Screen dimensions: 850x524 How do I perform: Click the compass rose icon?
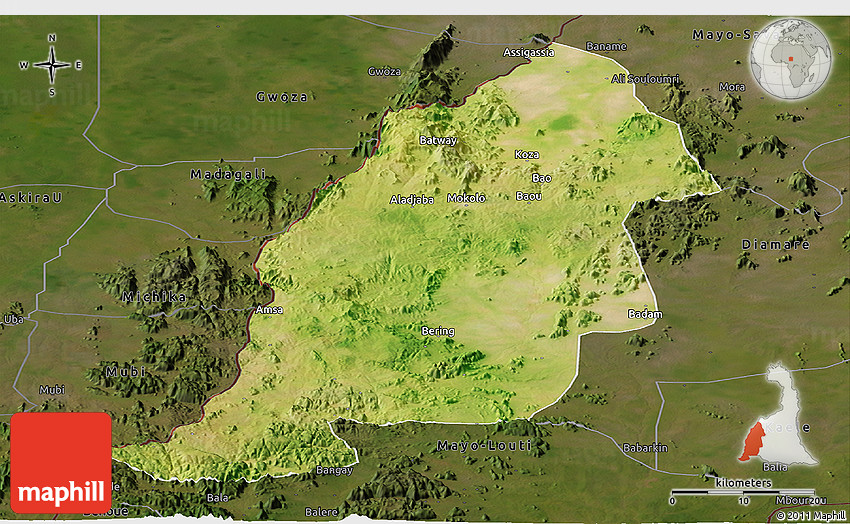(x=52, y=65)
